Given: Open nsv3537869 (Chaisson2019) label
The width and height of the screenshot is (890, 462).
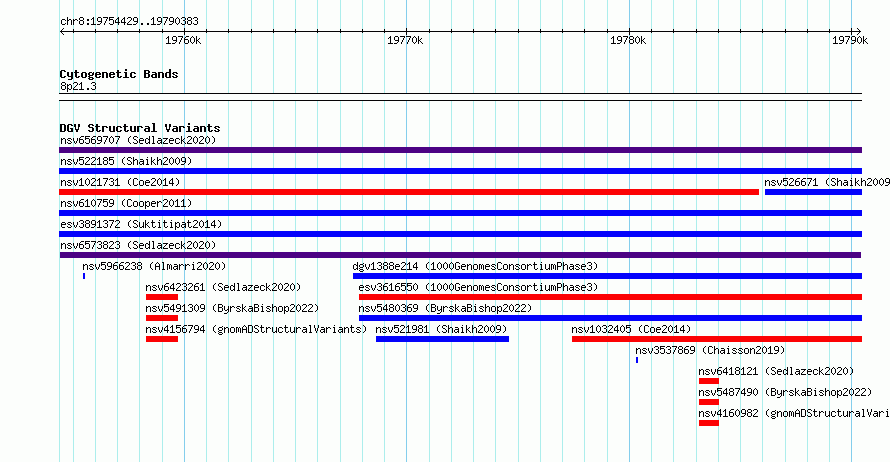Looking at the screenshot, I should pyautogui.click(x=710, y=350).
